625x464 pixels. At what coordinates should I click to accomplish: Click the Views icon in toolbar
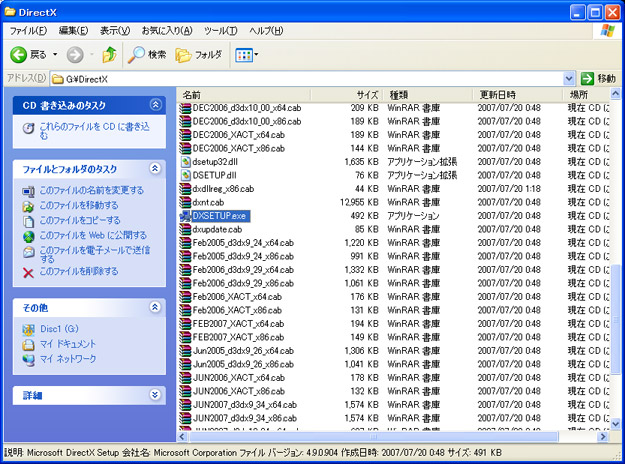(244, 55)
